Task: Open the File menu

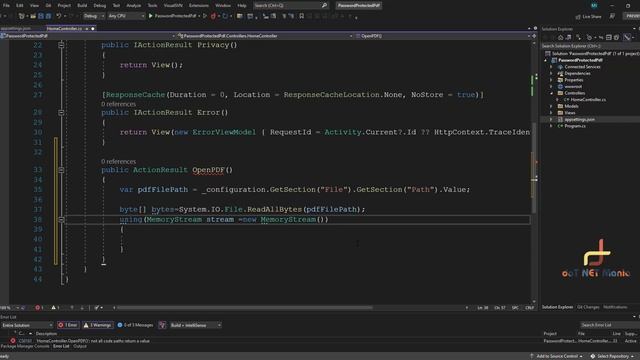Action: 6,5
